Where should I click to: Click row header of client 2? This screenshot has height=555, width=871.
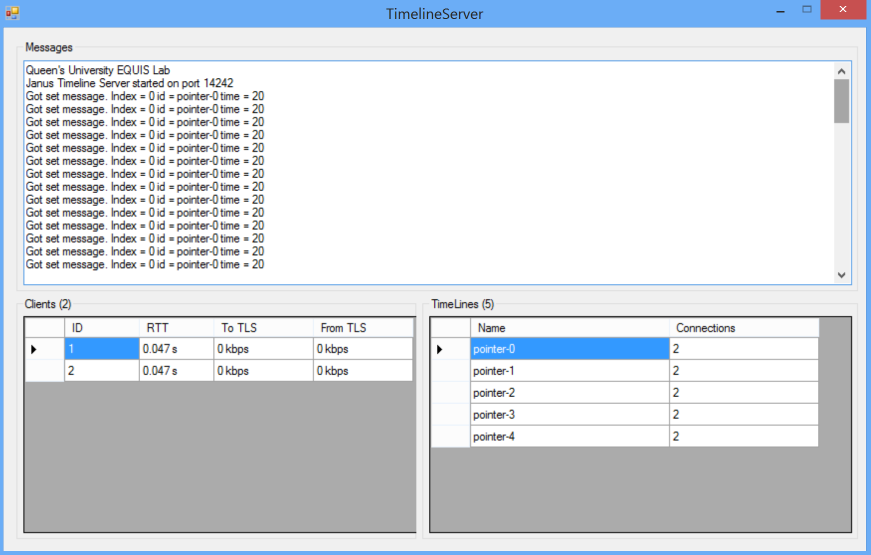tap(44, 371)
